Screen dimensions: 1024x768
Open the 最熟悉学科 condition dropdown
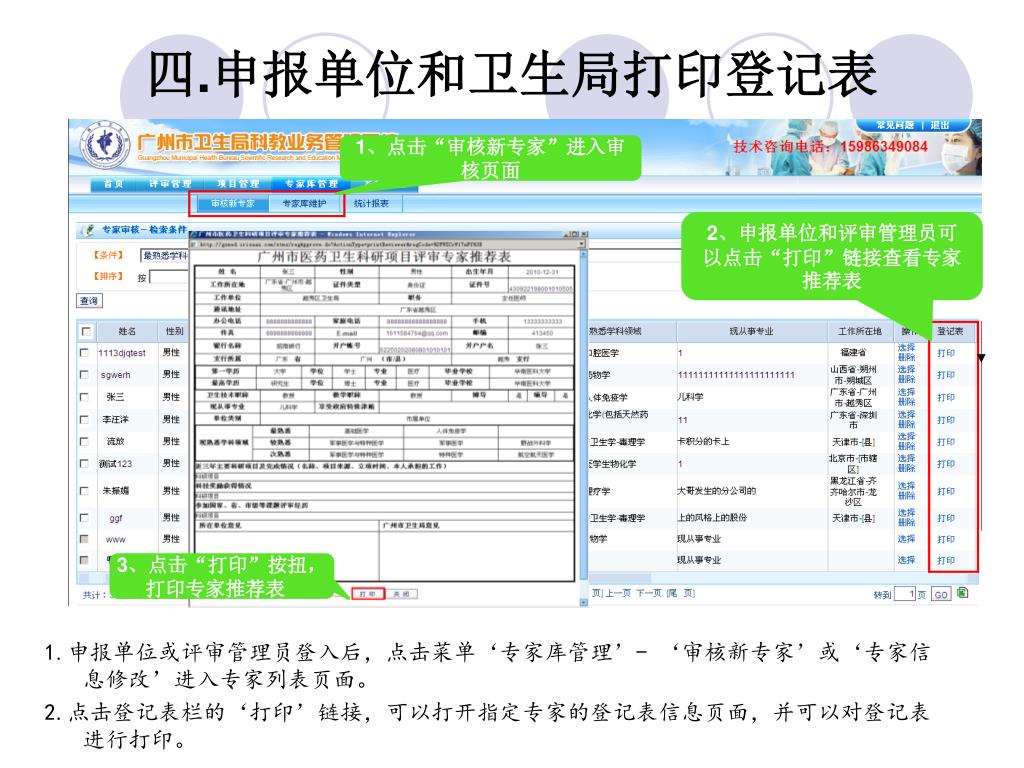[164, 255]
